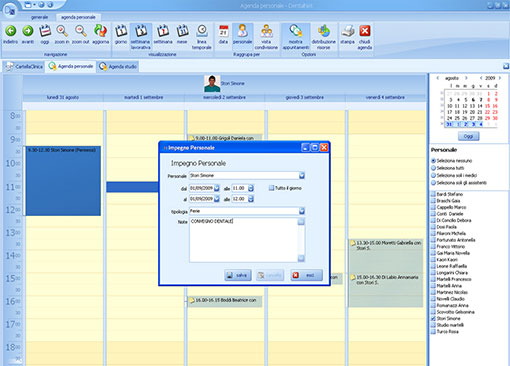Screen dimensions: 510x366
Task: Select the Seleziona tutti radio button
Action: click(434, 168)
